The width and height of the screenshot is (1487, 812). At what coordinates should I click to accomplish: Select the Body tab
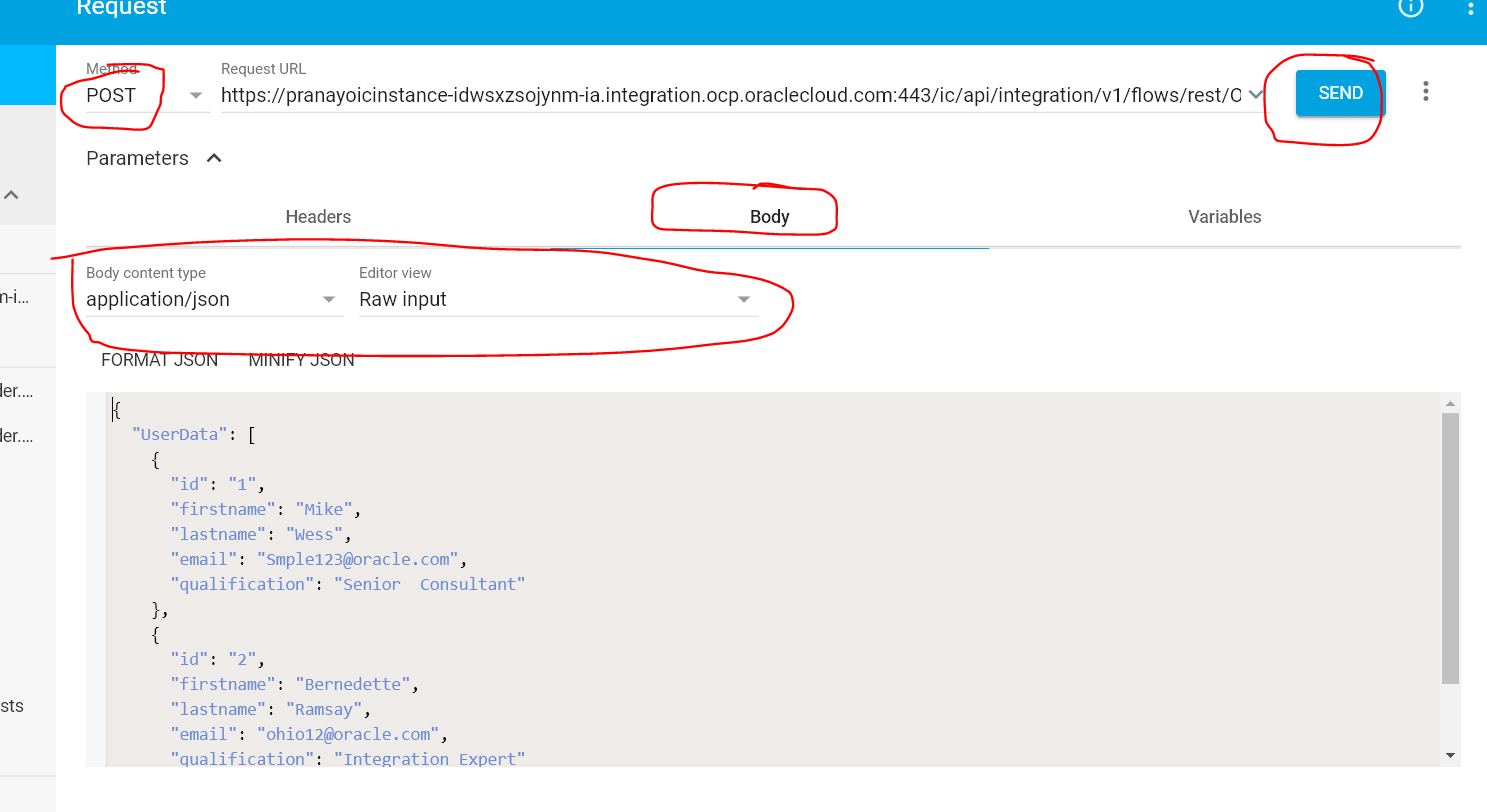tap(768, 216)
